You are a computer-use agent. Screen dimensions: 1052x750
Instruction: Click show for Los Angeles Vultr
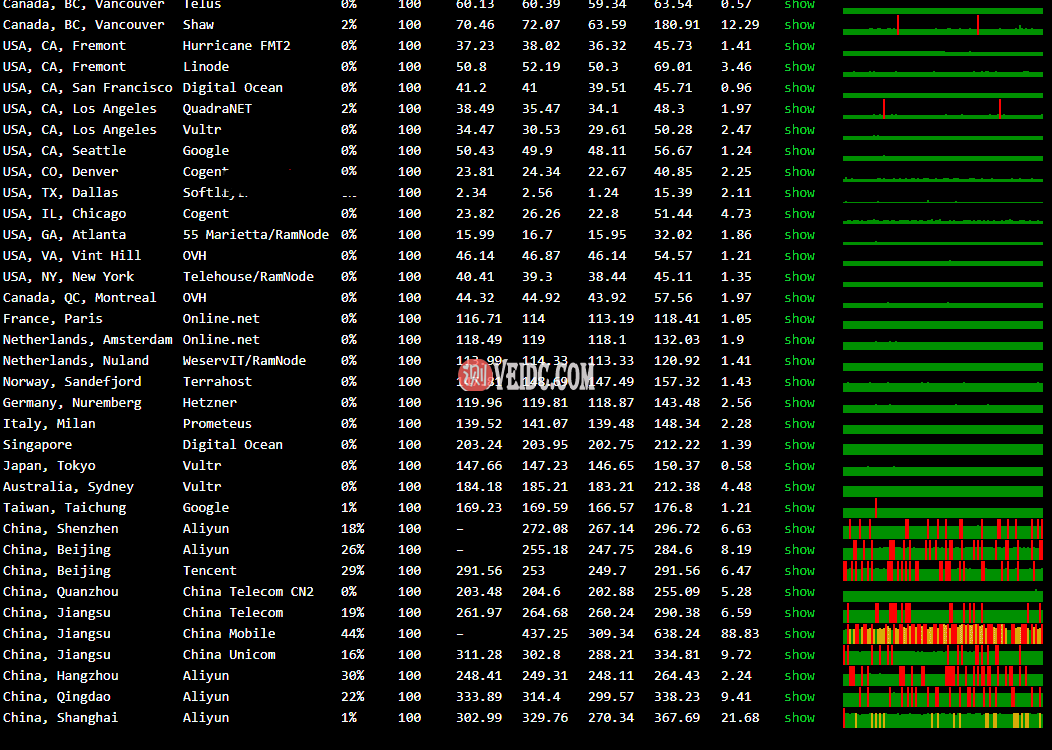tap(799, 129)
